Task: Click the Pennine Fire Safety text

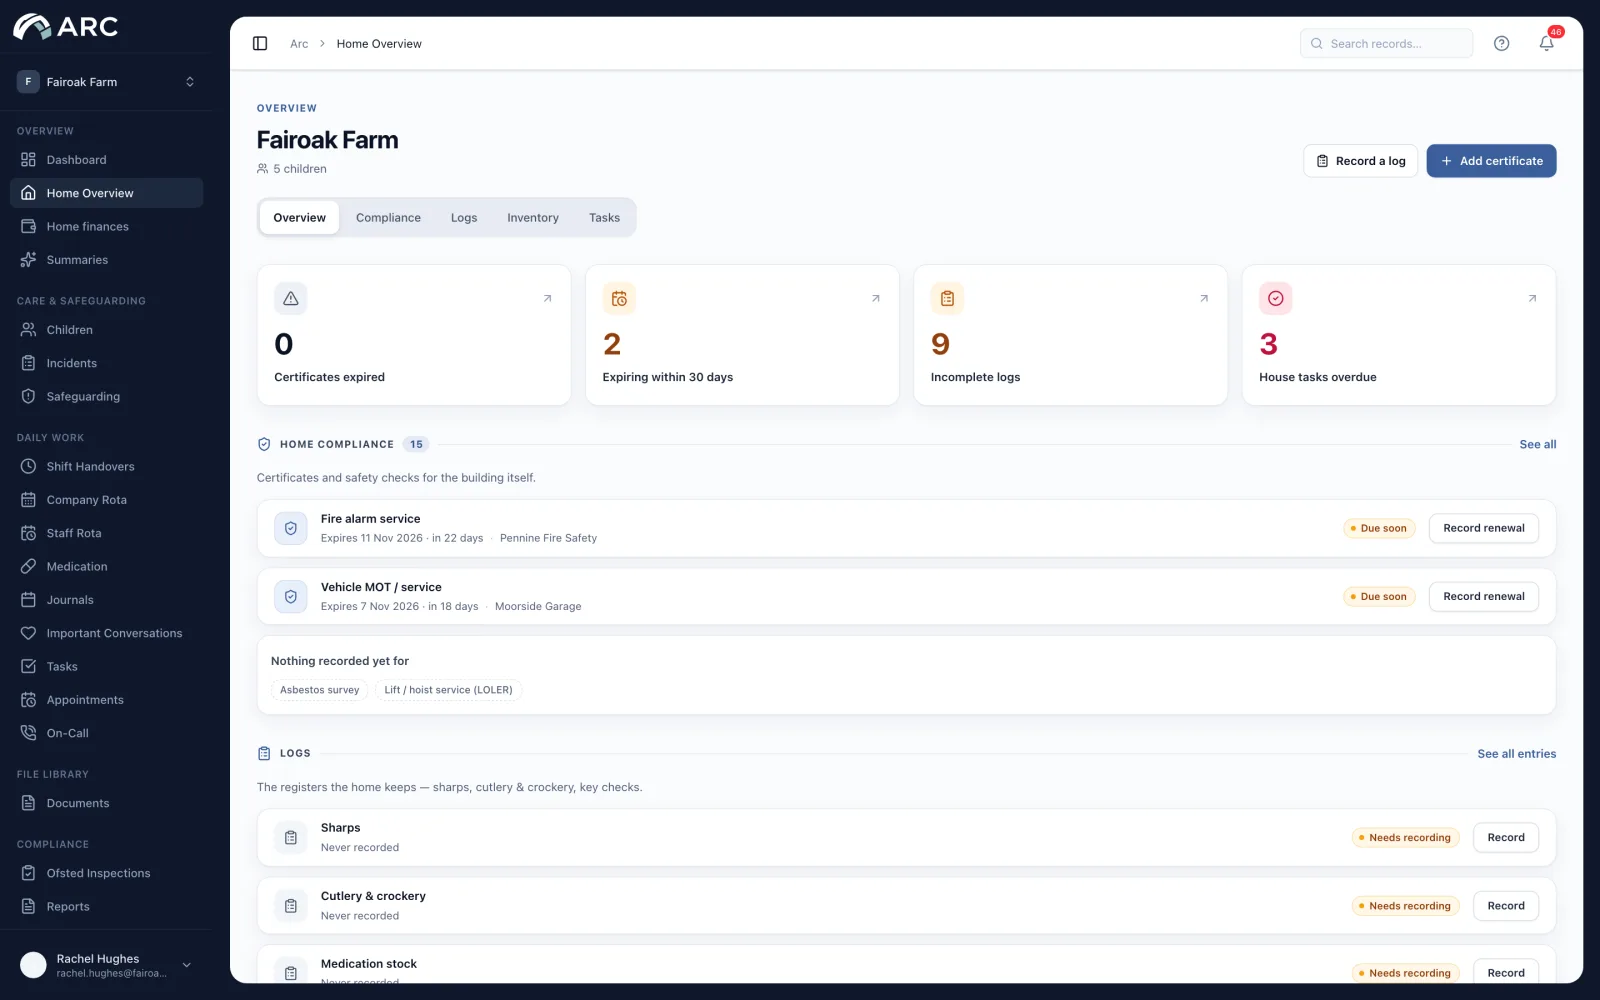Action: [x=548, y=538]
